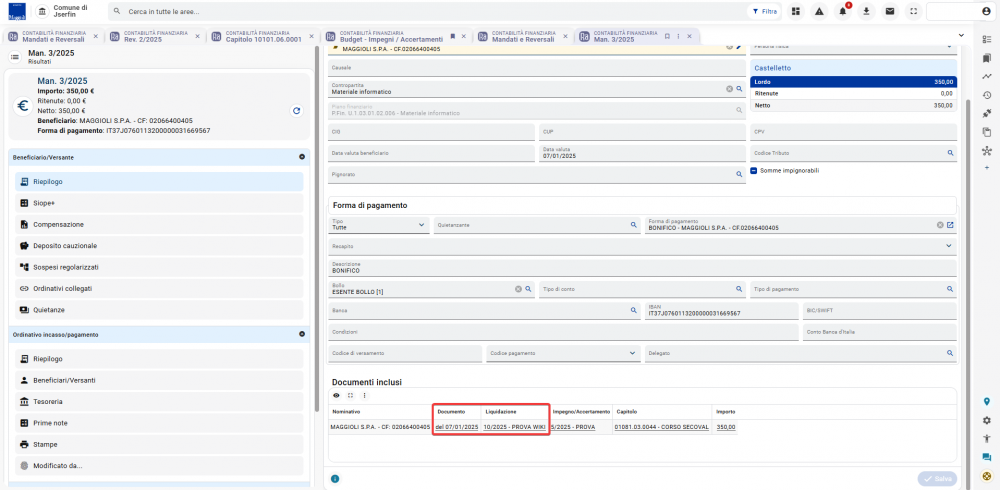Select Compensazione in the left menu
Viewport: 1000px width, 490px height.
coord(159,225)
